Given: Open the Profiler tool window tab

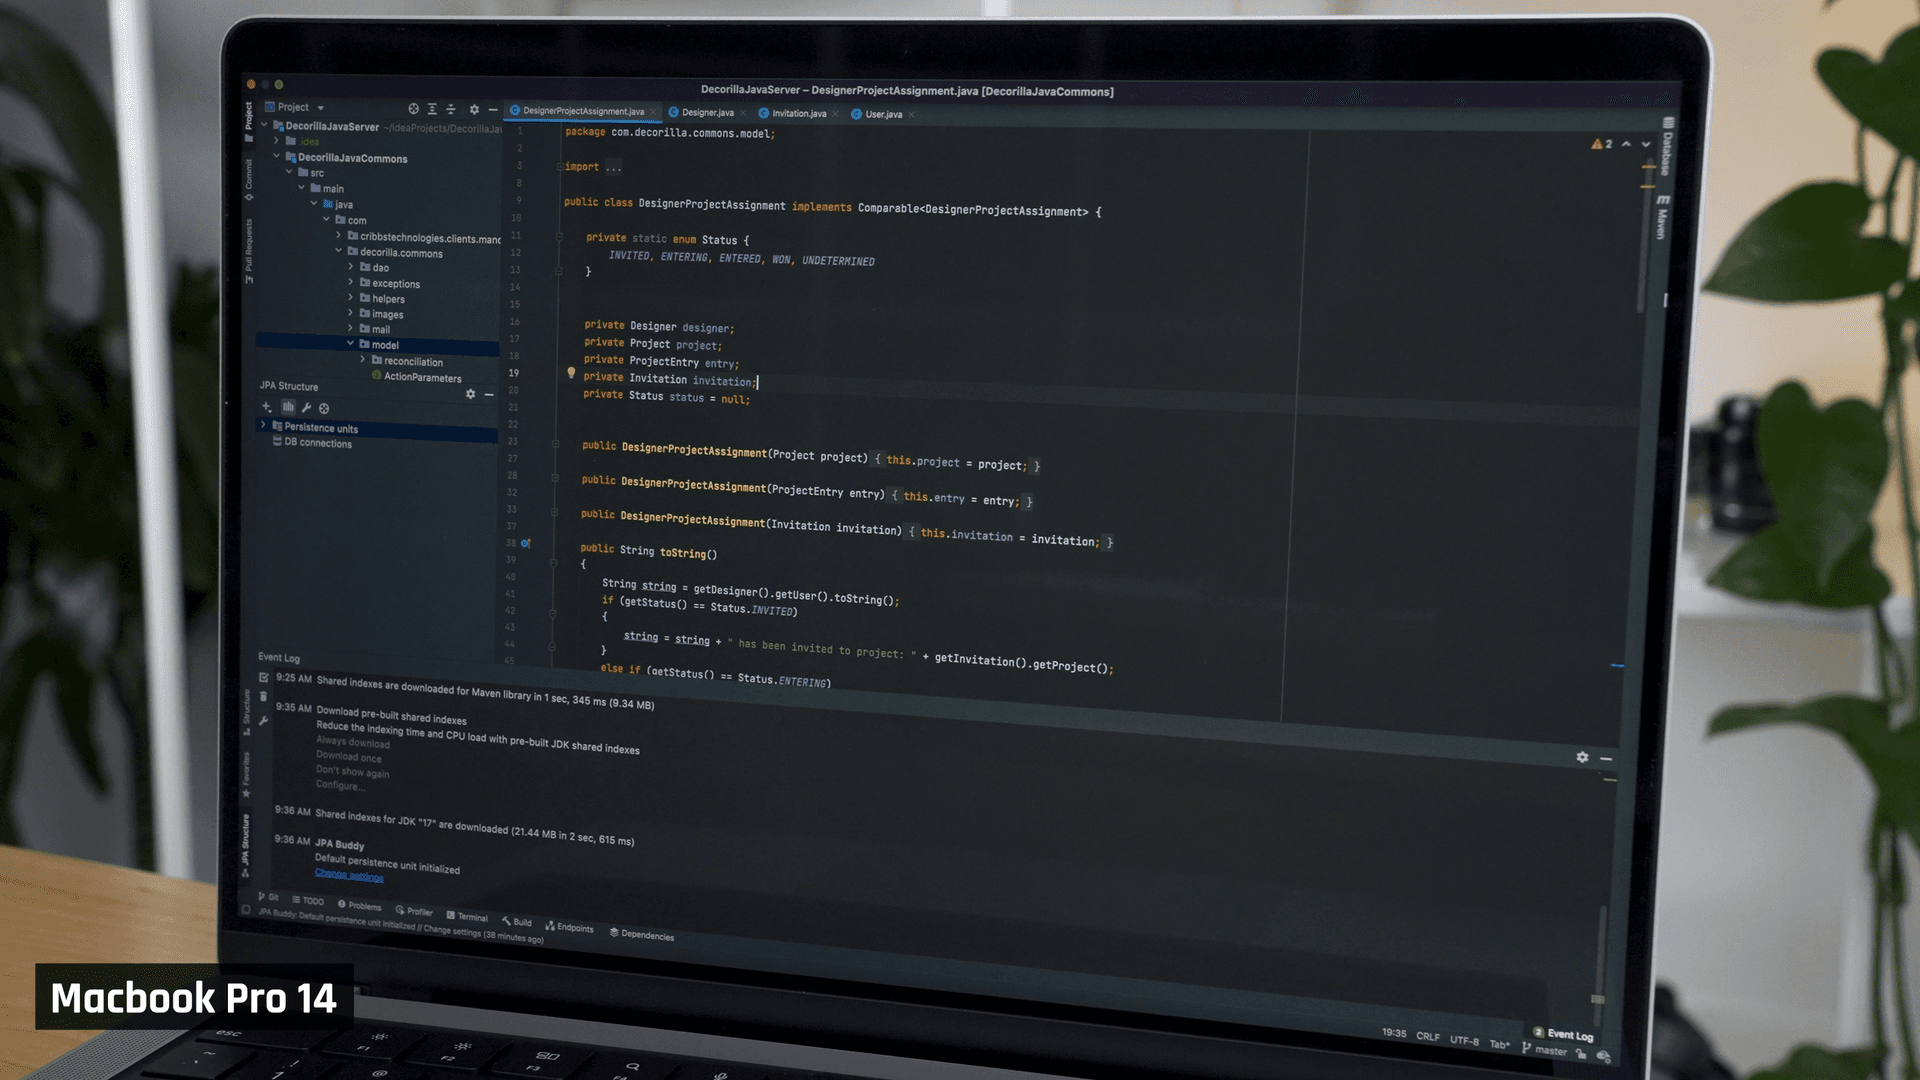Looking at the screenshot, I should coord(414,911).
